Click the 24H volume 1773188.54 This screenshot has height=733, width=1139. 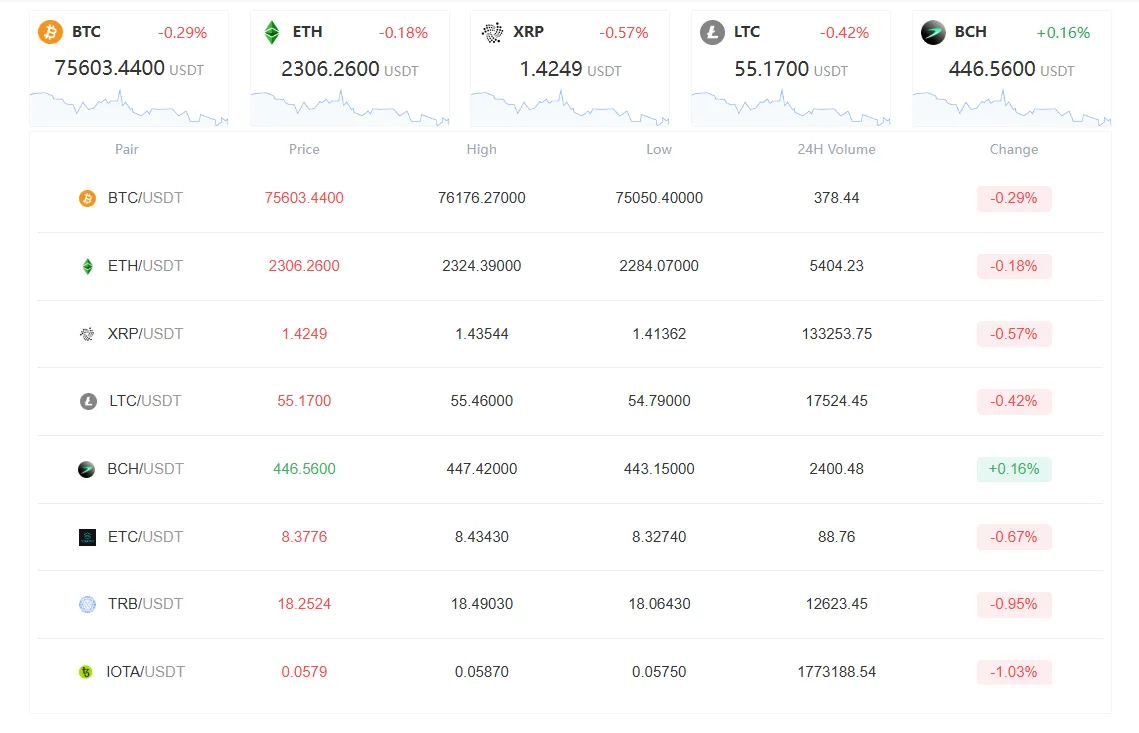(x=836, y=671)
